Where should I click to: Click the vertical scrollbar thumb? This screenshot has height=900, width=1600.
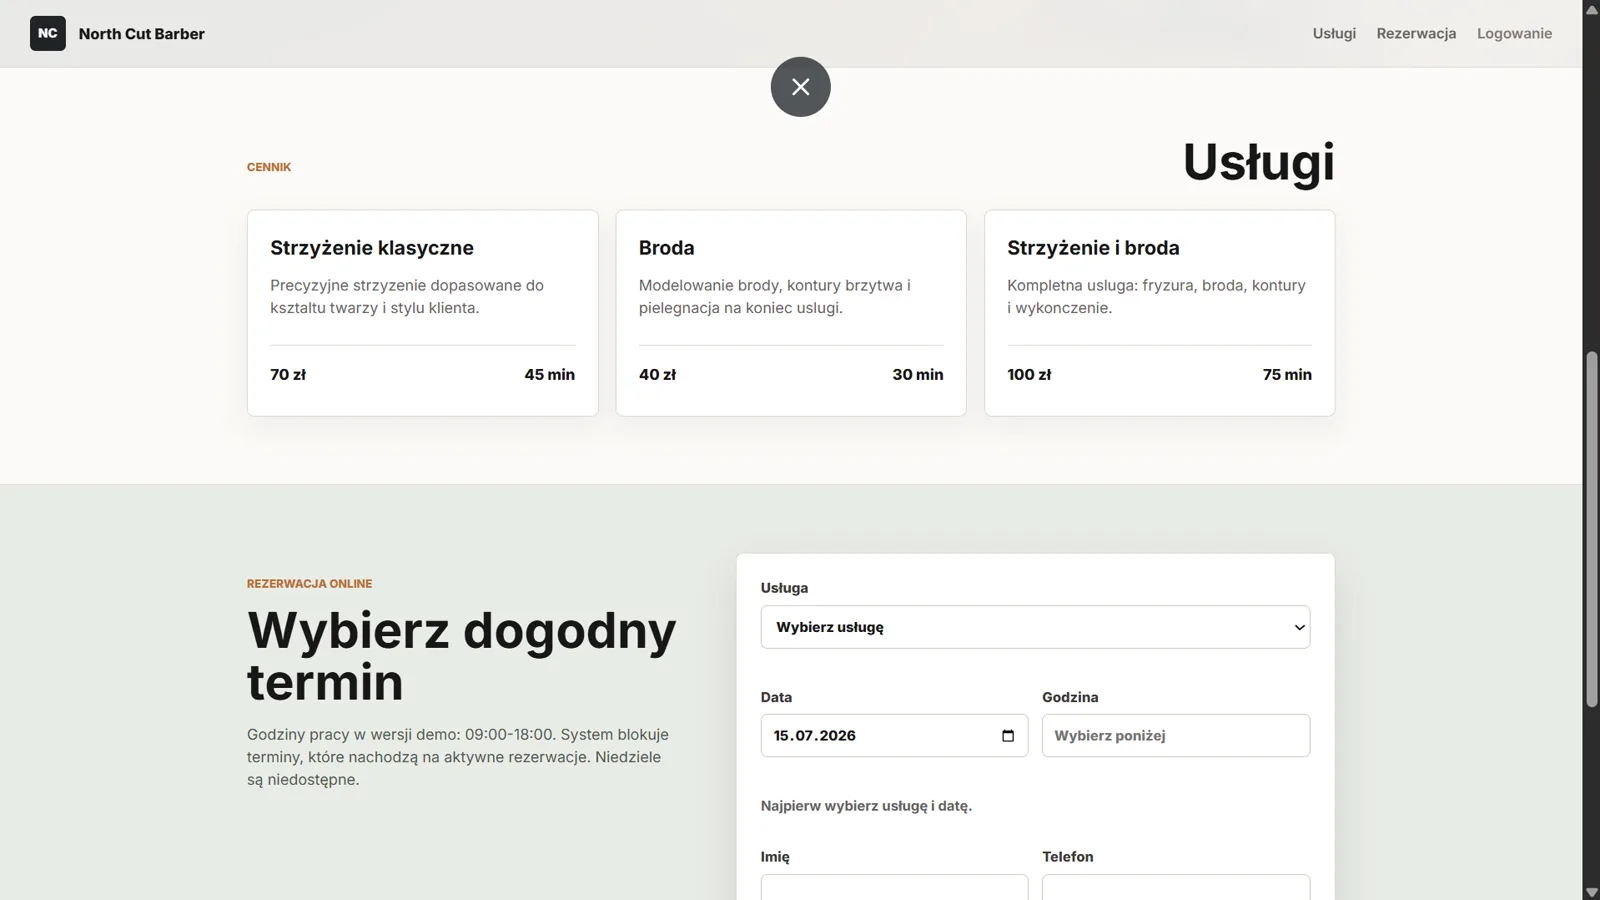[x=1591, y=529]
